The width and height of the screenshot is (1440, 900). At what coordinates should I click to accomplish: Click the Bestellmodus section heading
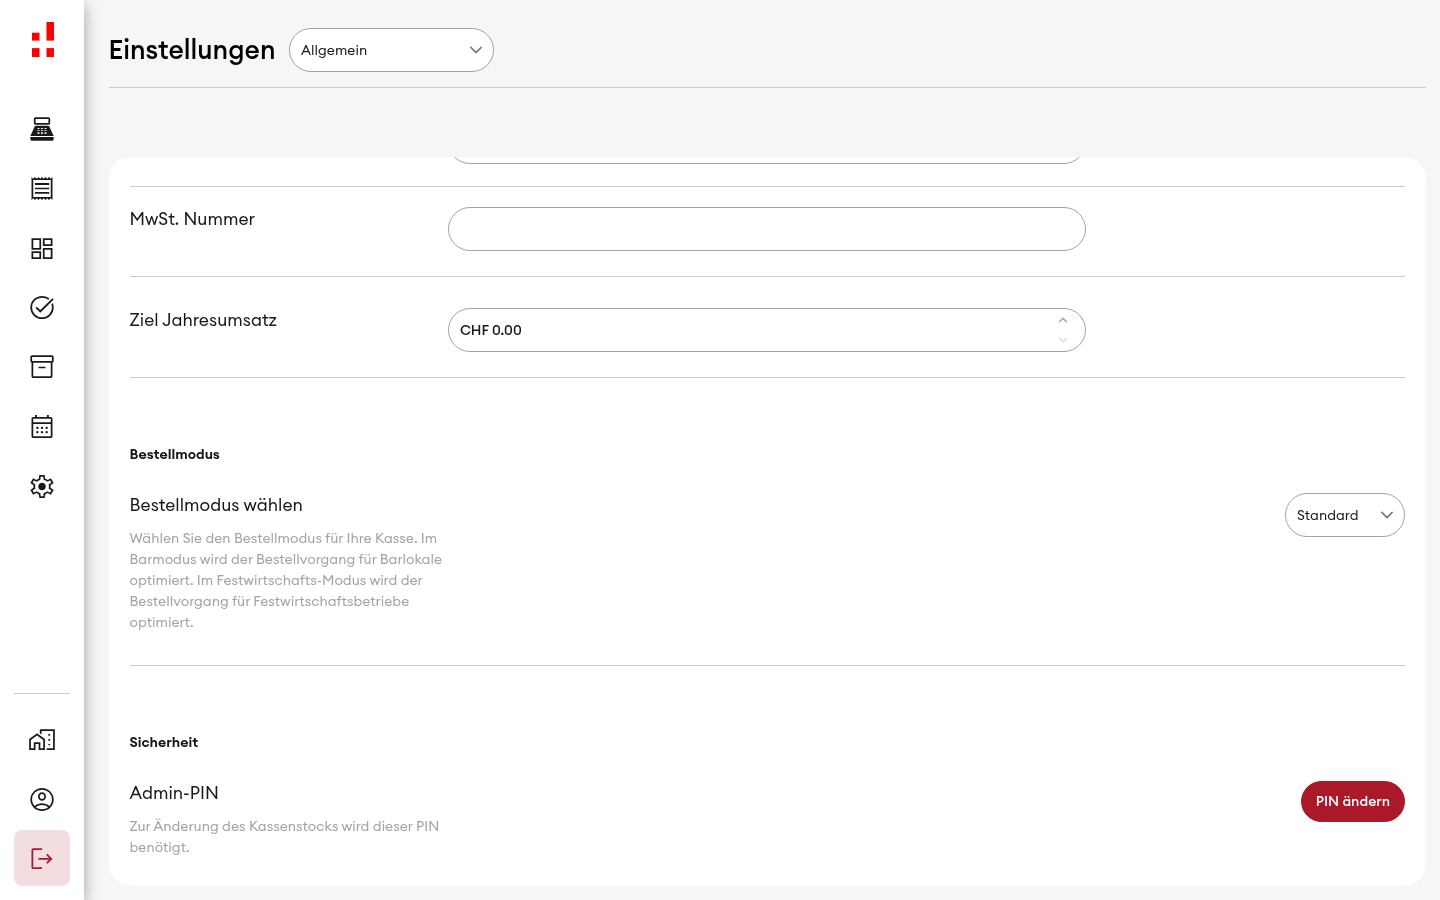pos(174,454)
